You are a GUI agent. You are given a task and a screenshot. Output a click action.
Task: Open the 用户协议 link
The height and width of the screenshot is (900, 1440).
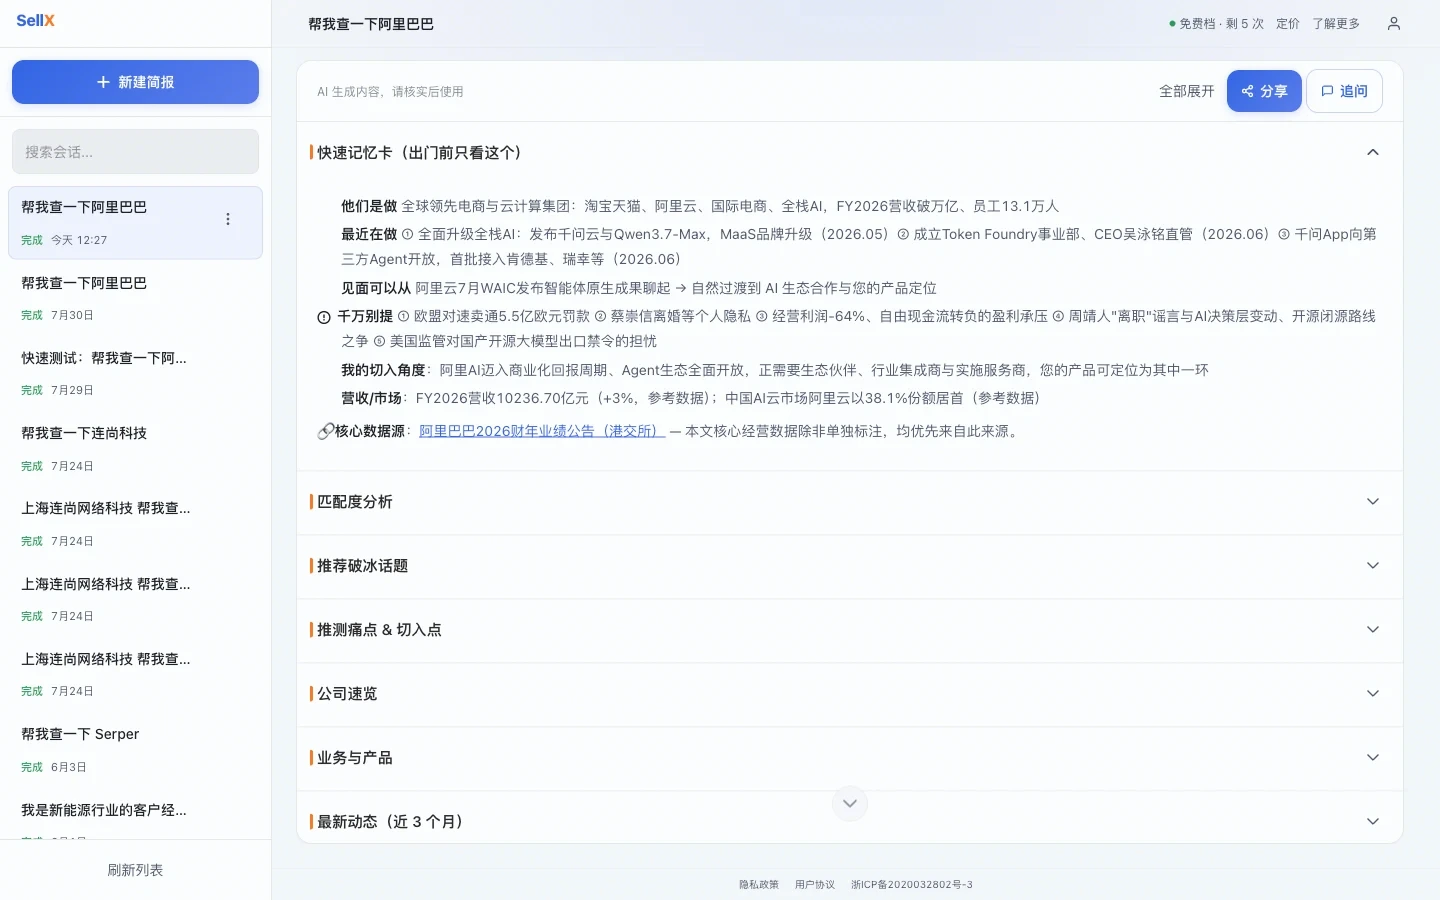coord(815,884)
